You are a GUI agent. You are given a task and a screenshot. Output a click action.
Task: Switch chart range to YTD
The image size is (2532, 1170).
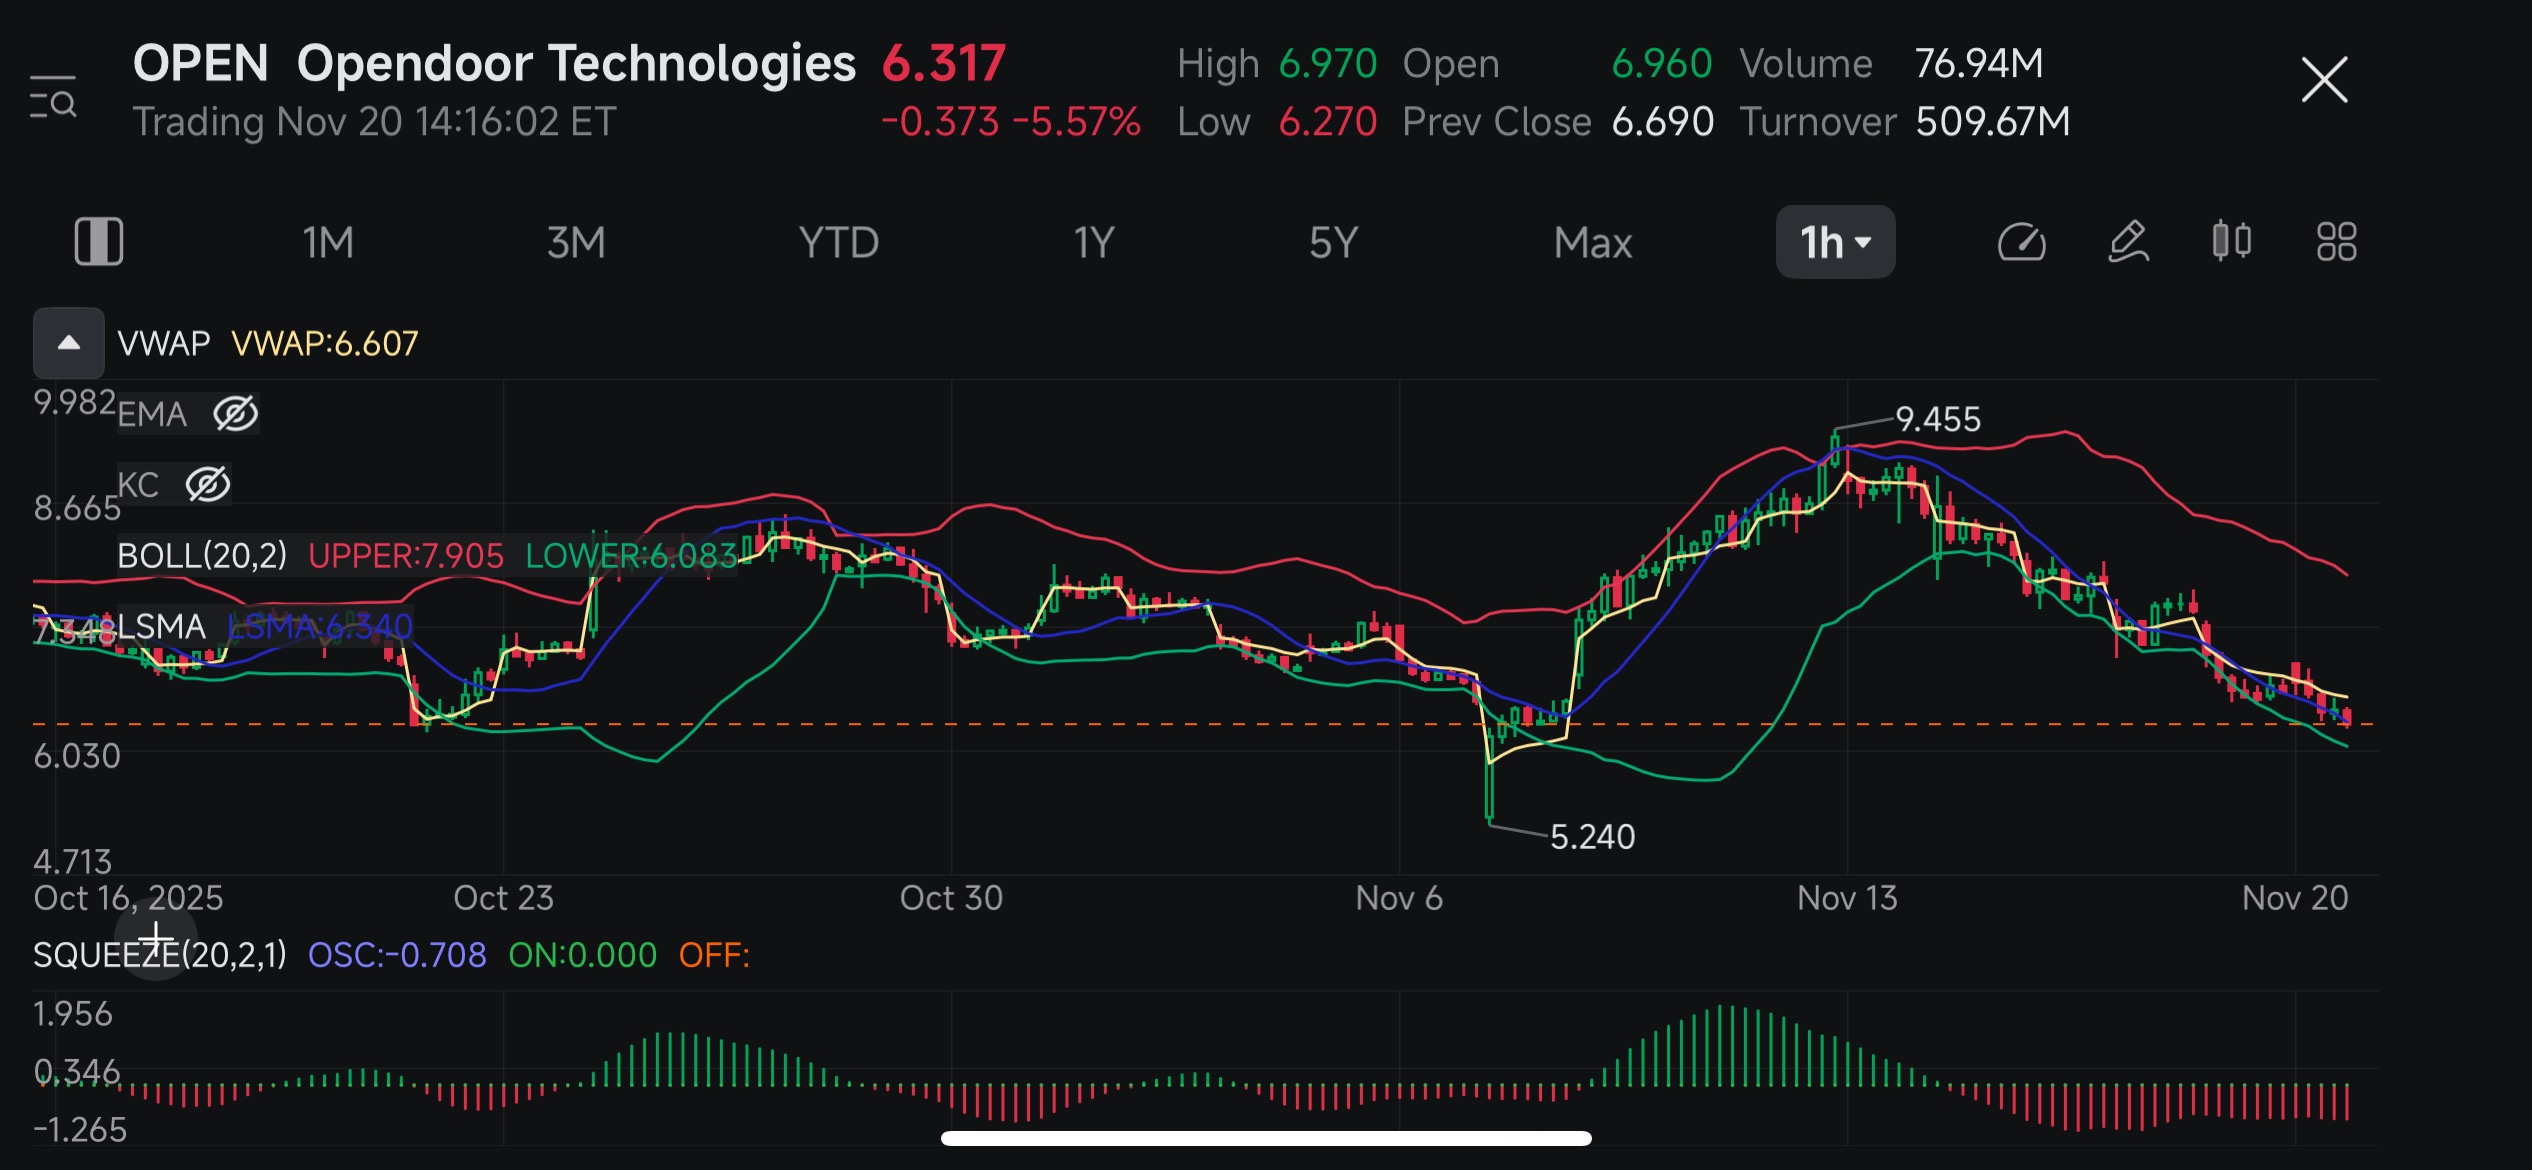[x=838, y=242]
